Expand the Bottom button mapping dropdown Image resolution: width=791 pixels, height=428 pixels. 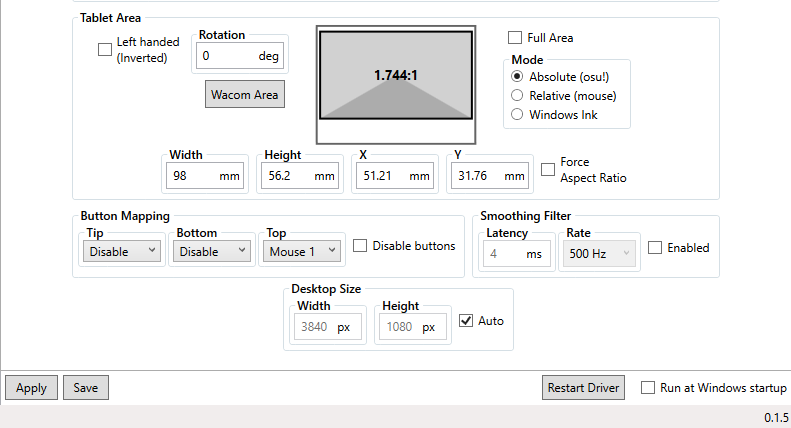point(211,252)
